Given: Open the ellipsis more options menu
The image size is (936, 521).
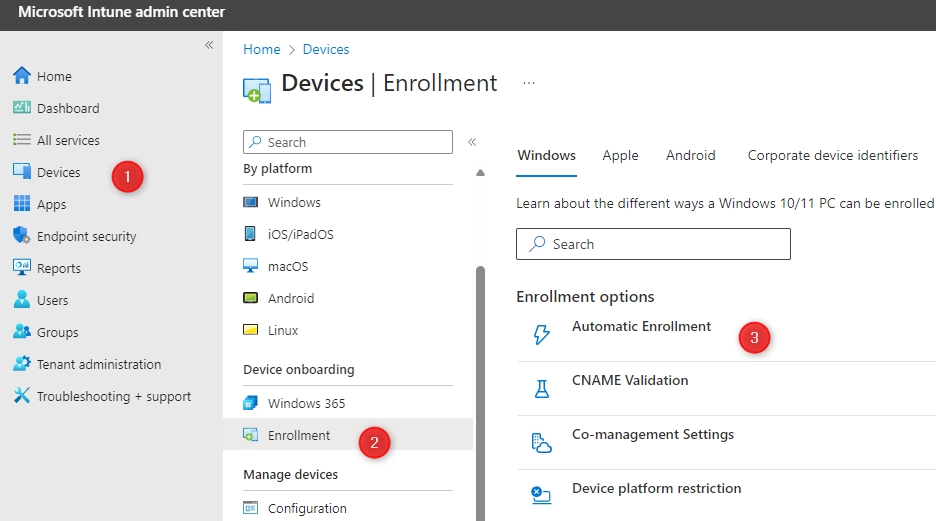Looking at the screenshot, I should (x=529, y=83).
